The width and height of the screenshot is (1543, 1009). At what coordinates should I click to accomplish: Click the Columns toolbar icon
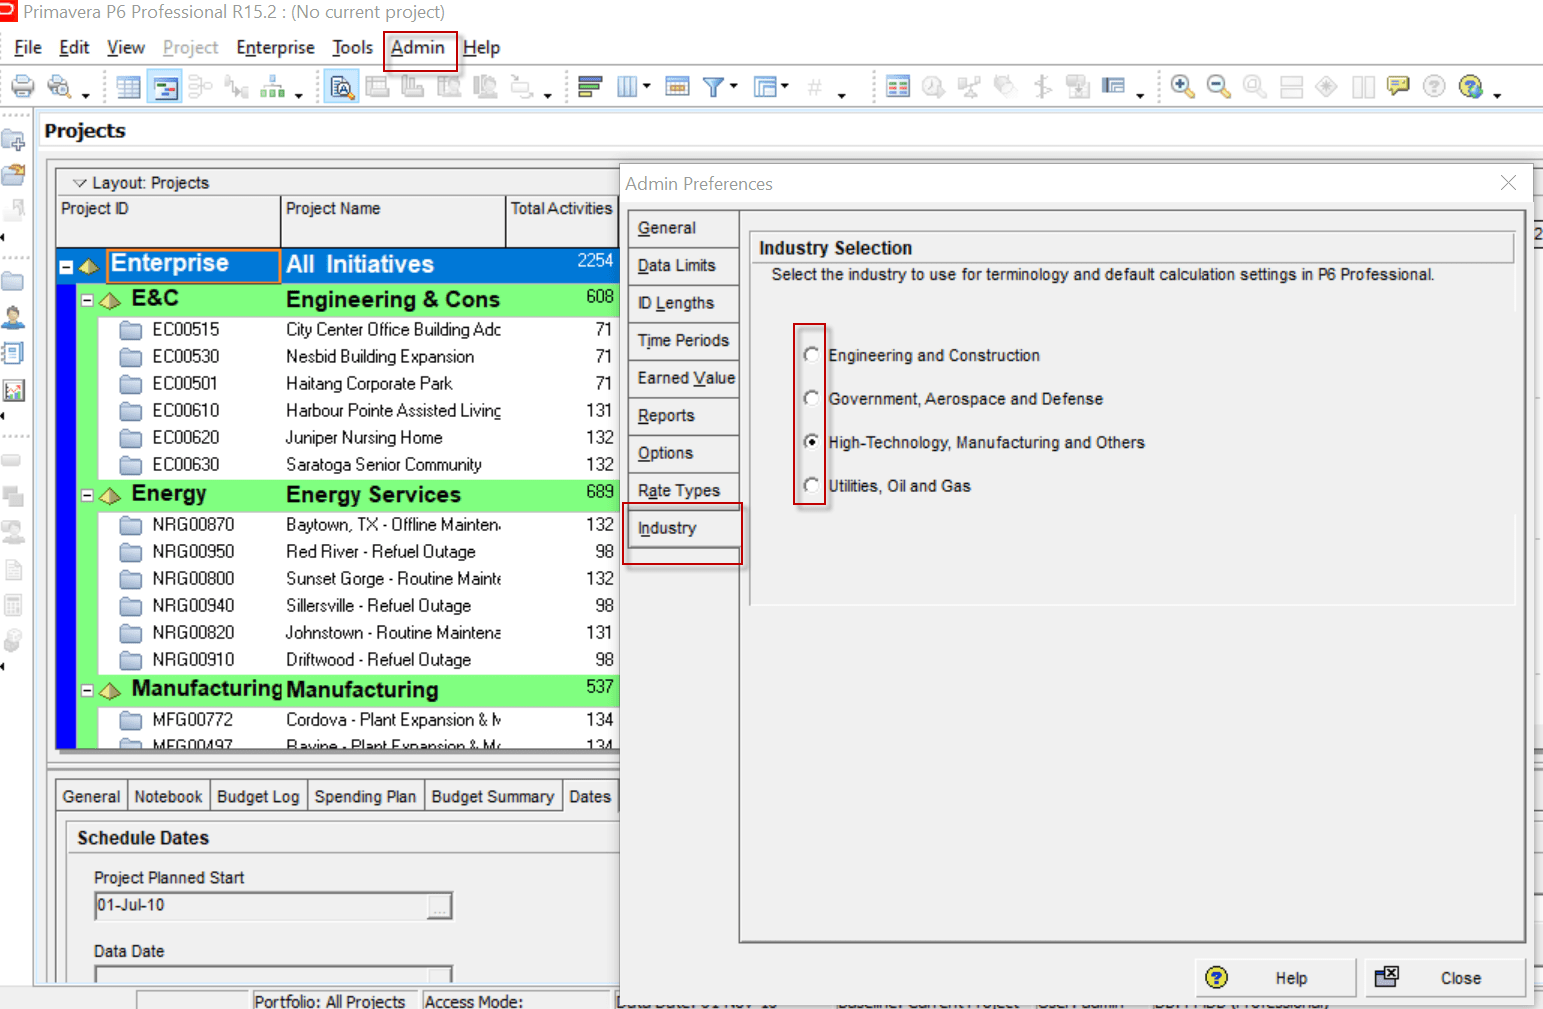pos(627,87)
